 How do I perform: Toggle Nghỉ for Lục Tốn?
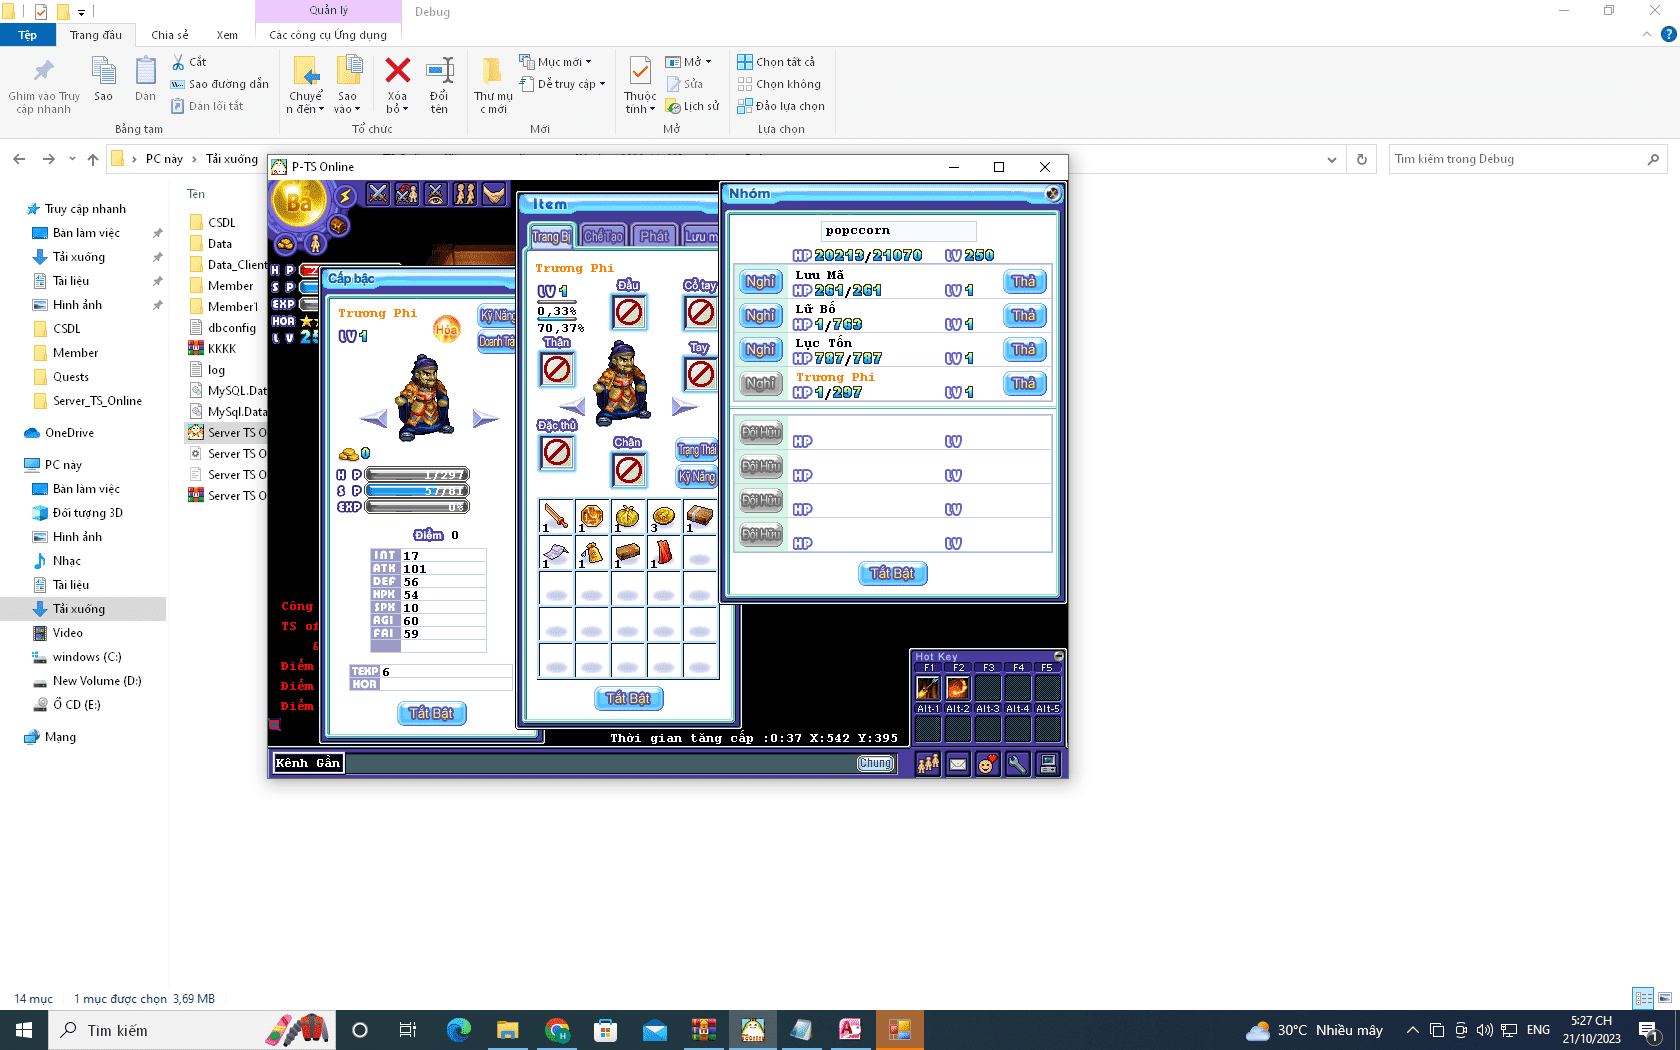(x=760, y=350)
